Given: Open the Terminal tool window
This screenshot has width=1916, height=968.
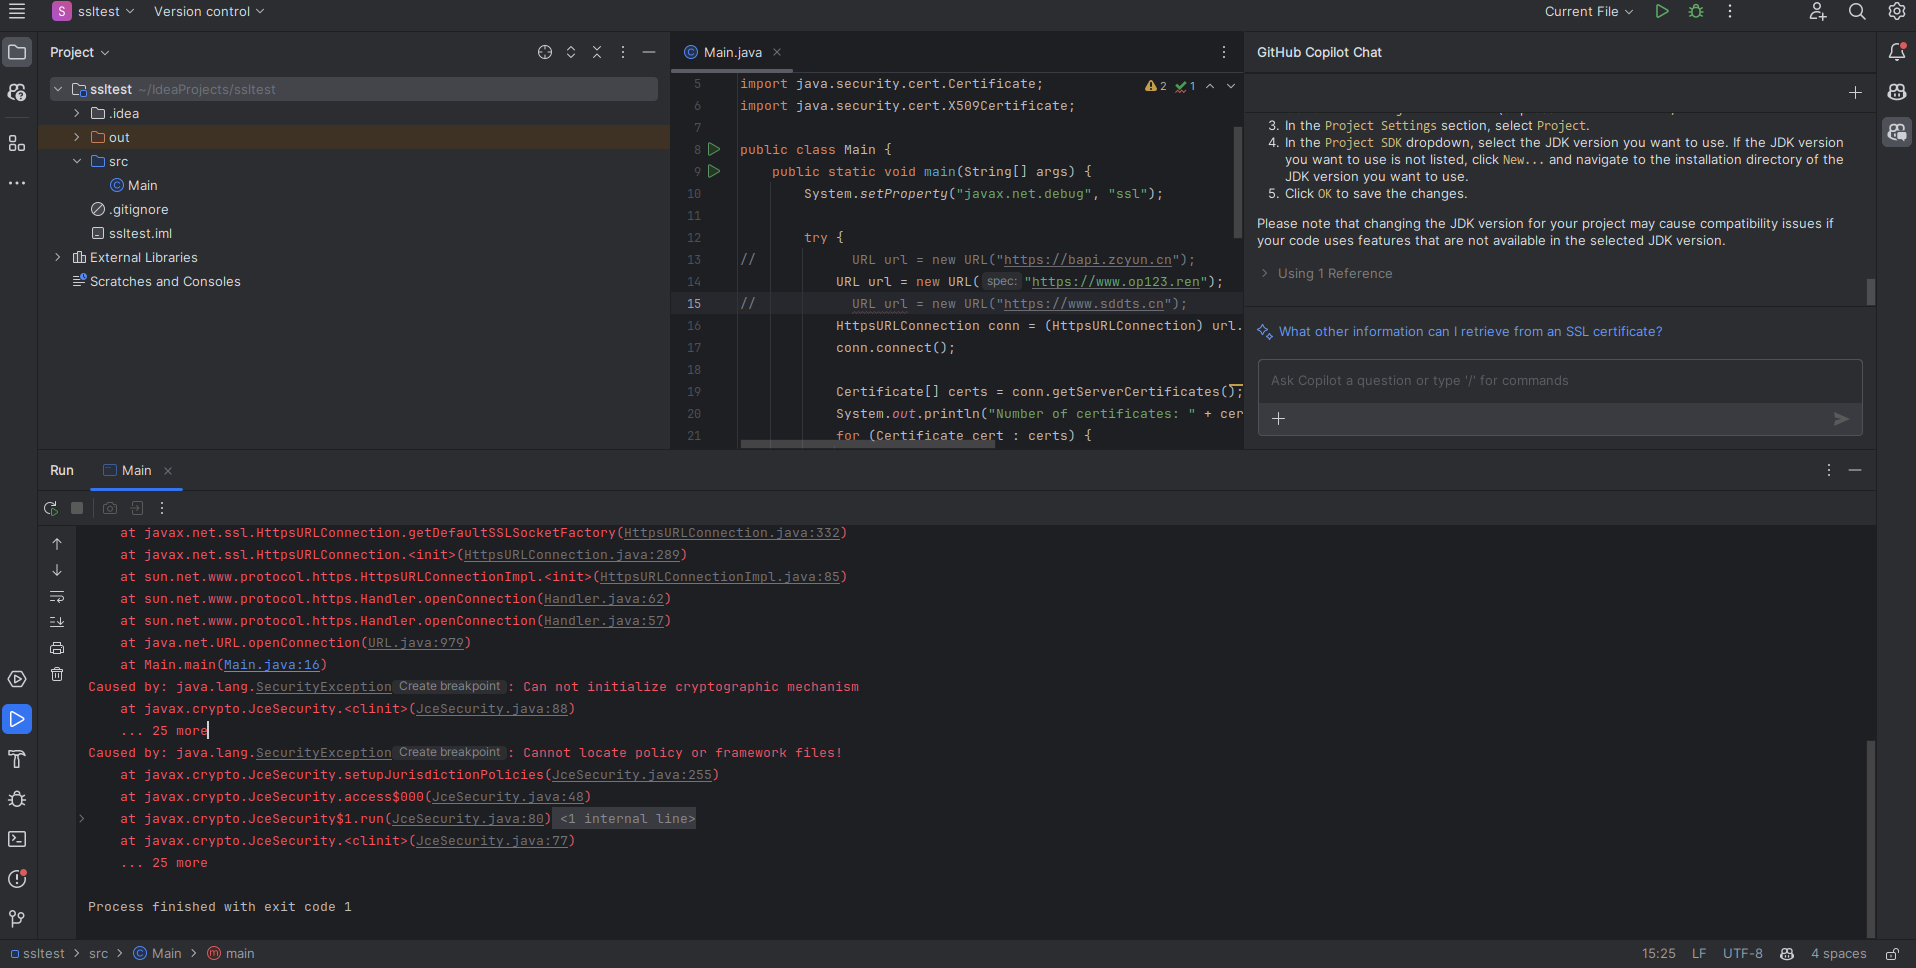Looking at the screenshot, I should coord(17,839).
